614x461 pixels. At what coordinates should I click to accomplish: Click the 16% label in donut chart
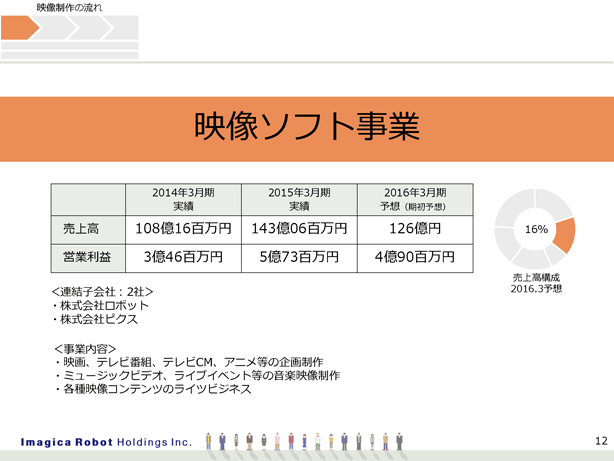(x=536, y=229)
